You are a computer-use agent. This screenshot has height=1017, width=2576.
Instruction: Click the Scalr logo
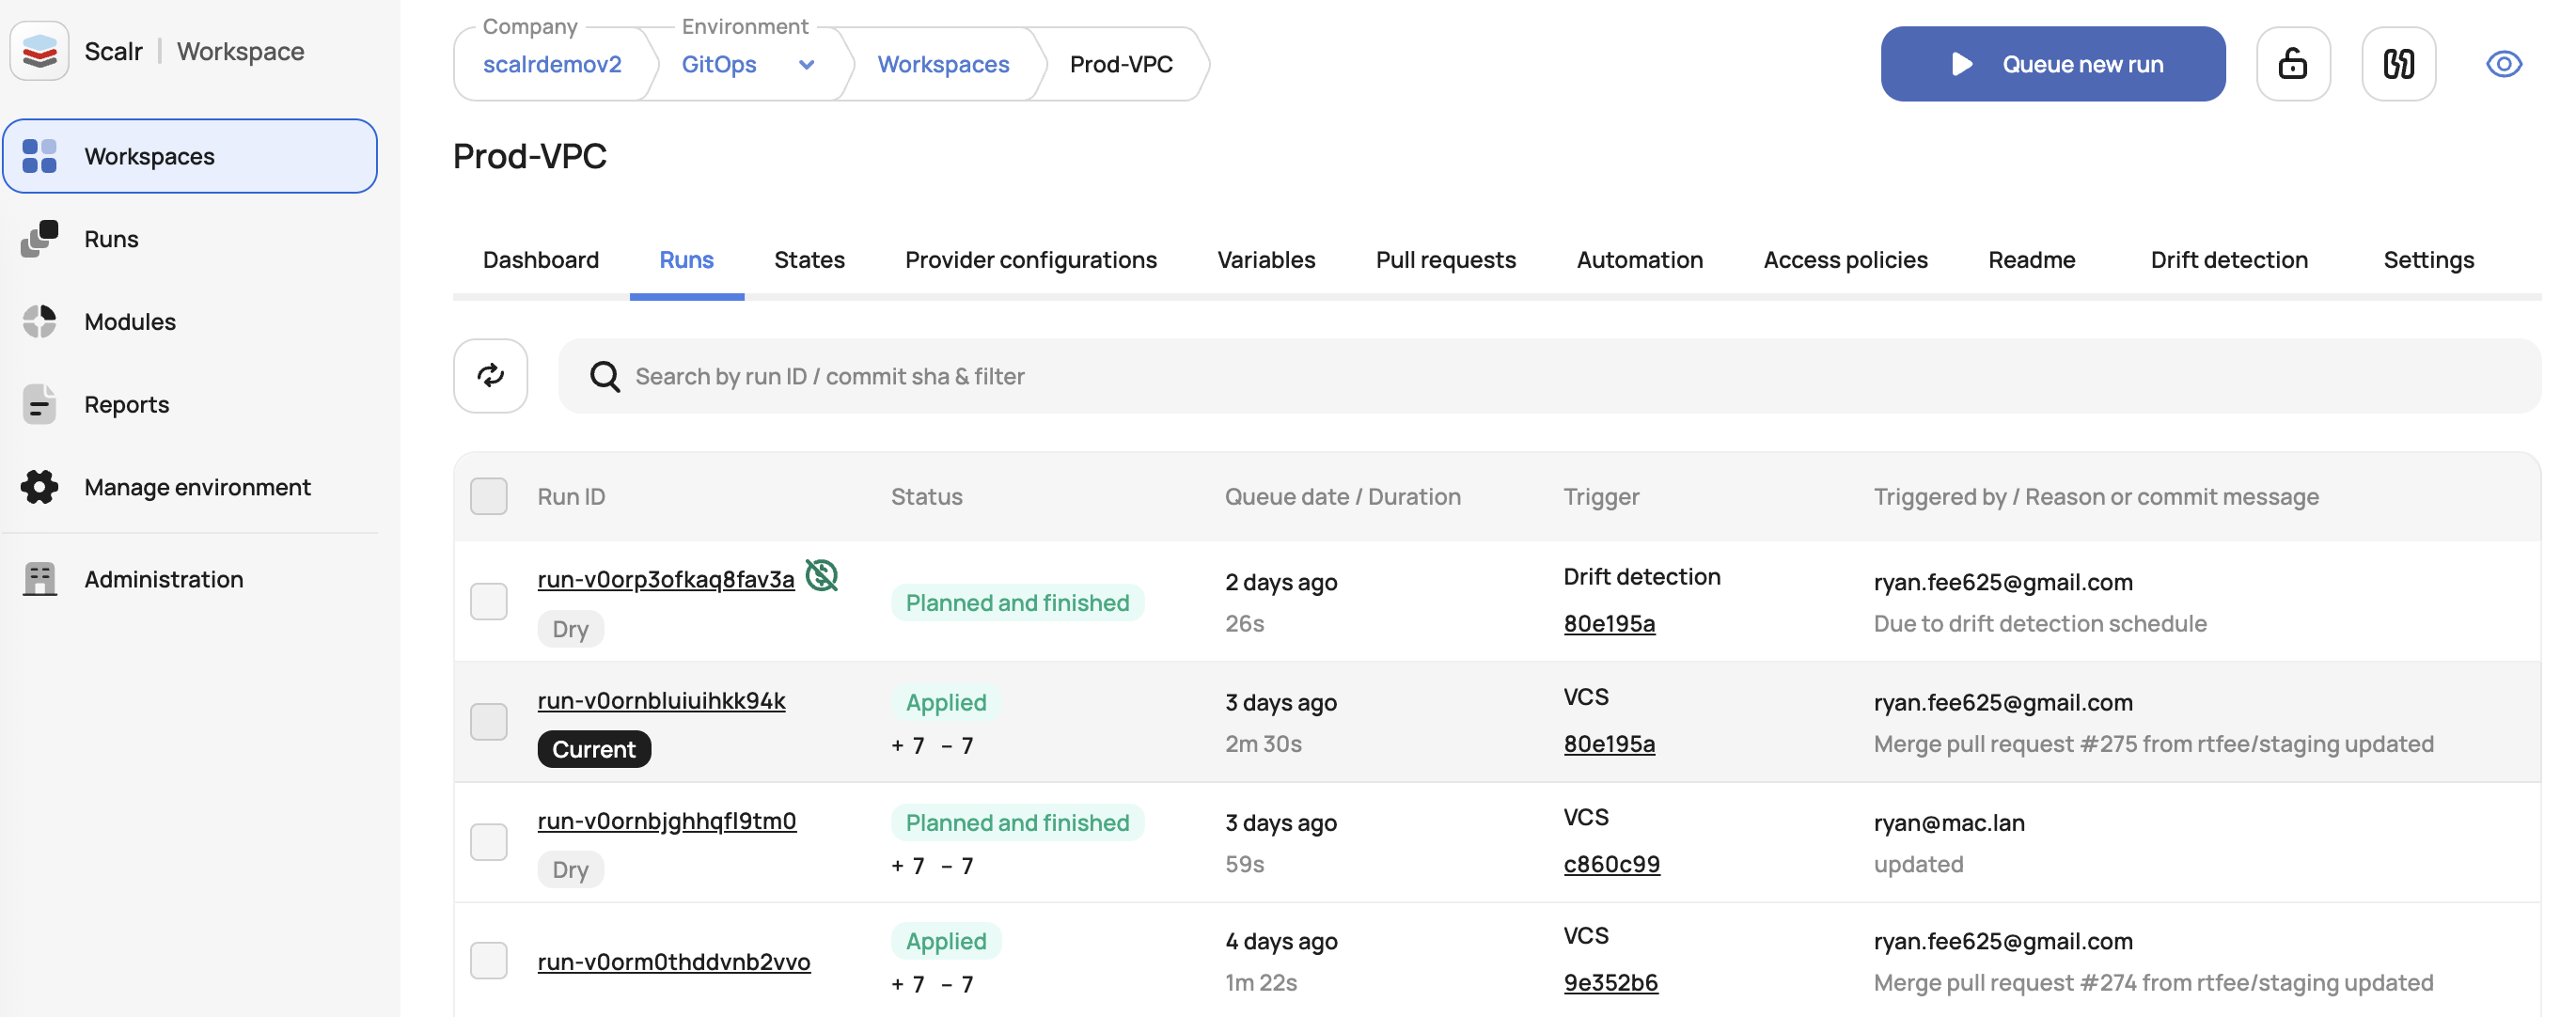(x=39, y=50)
